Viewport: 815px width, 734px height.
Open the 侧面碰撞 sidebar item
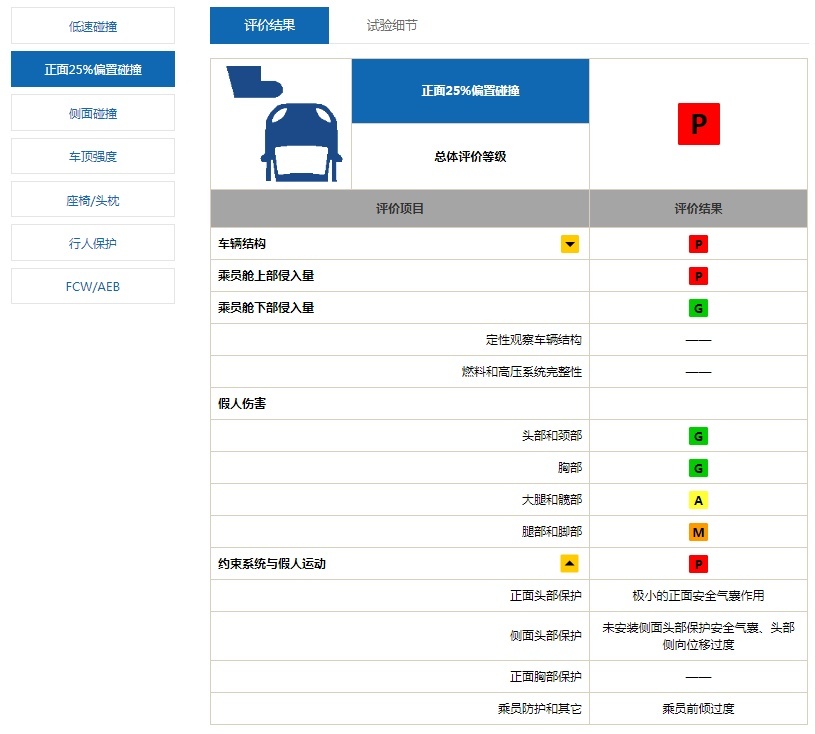(93, 113)
